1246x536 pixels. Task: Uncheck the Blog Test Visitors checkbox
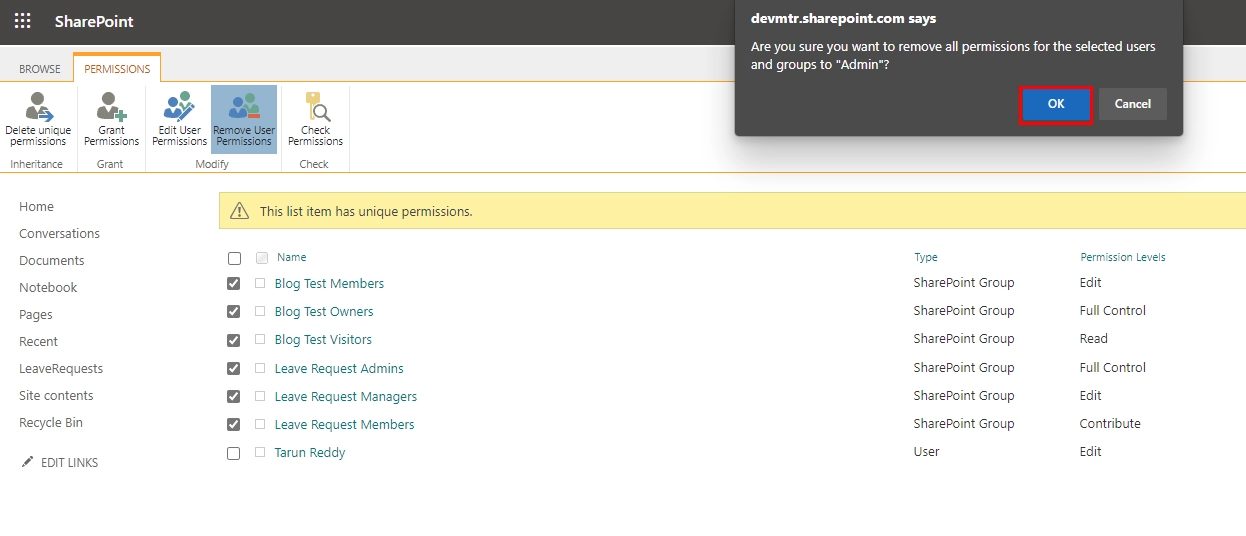(234, 340)
